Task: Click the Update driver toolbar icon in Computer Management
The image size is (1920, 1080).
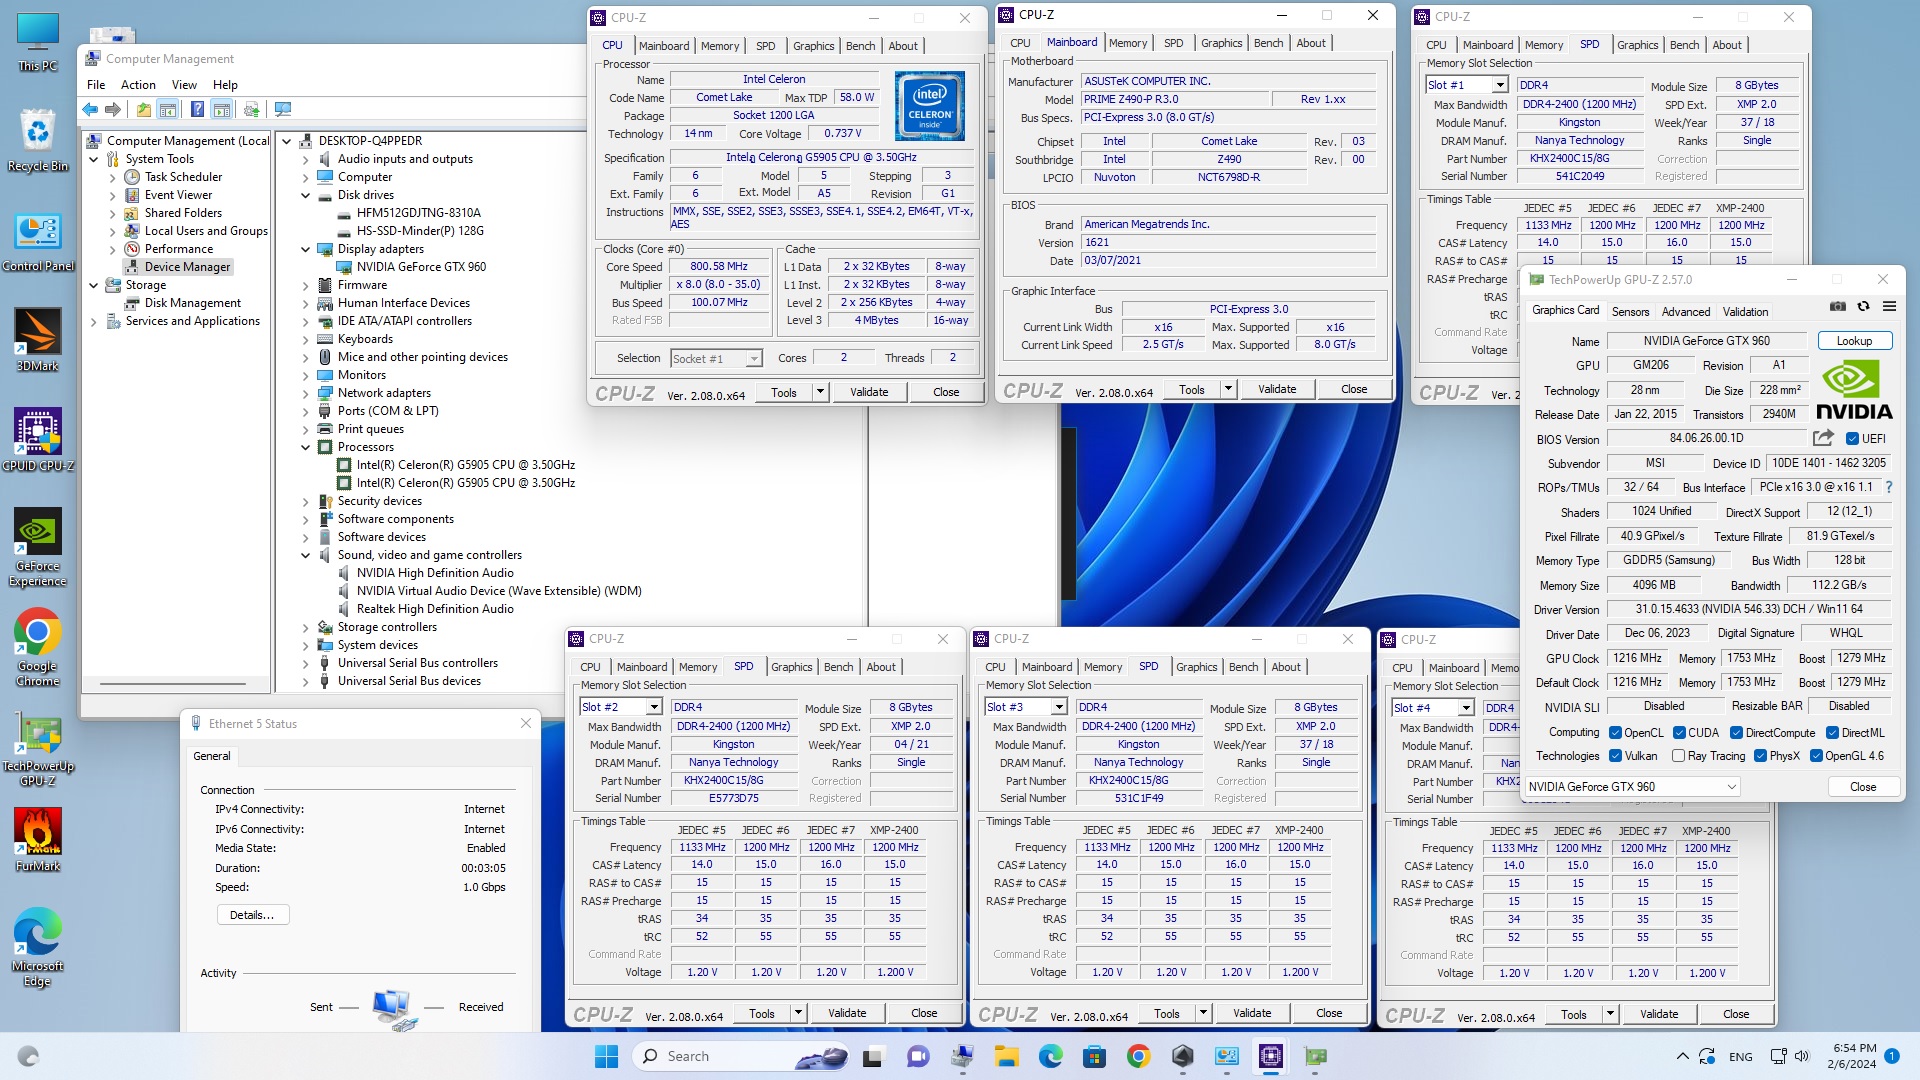Action: (x=251, y=109)
